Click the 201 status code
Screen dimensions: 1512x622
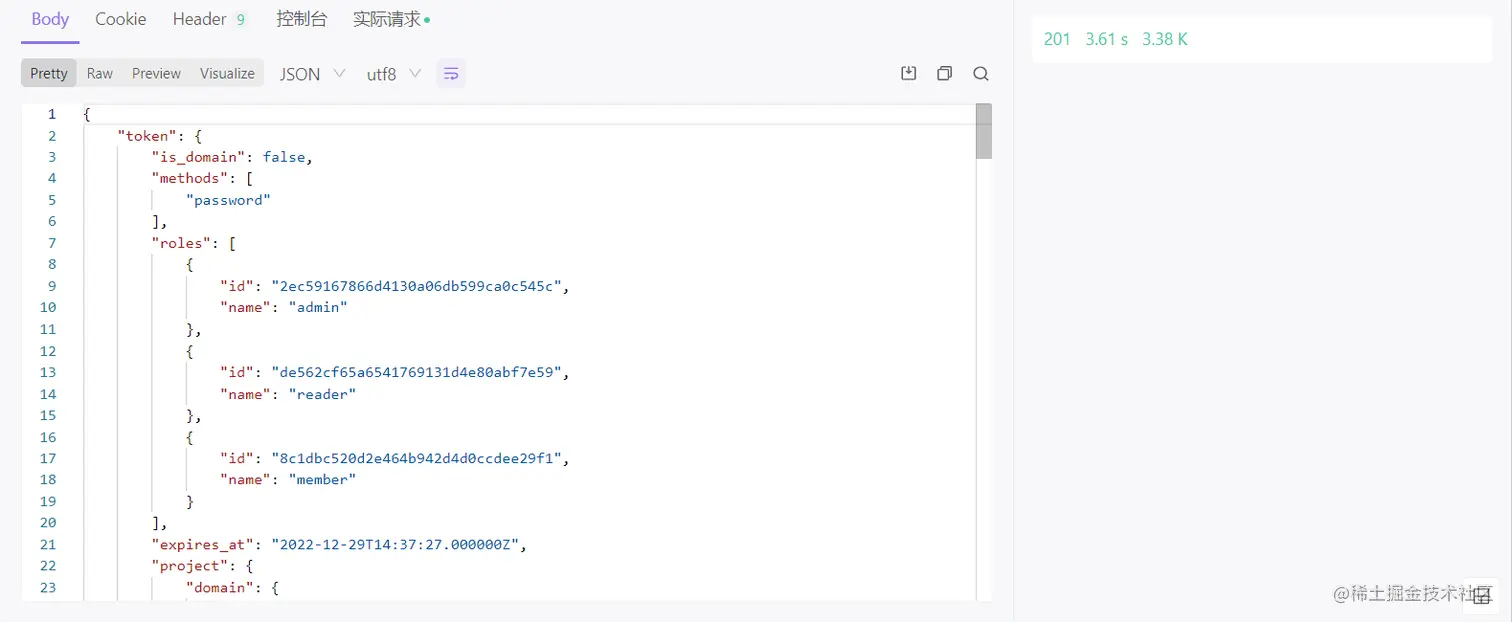pyautogui.click(x=1057, y=39)
